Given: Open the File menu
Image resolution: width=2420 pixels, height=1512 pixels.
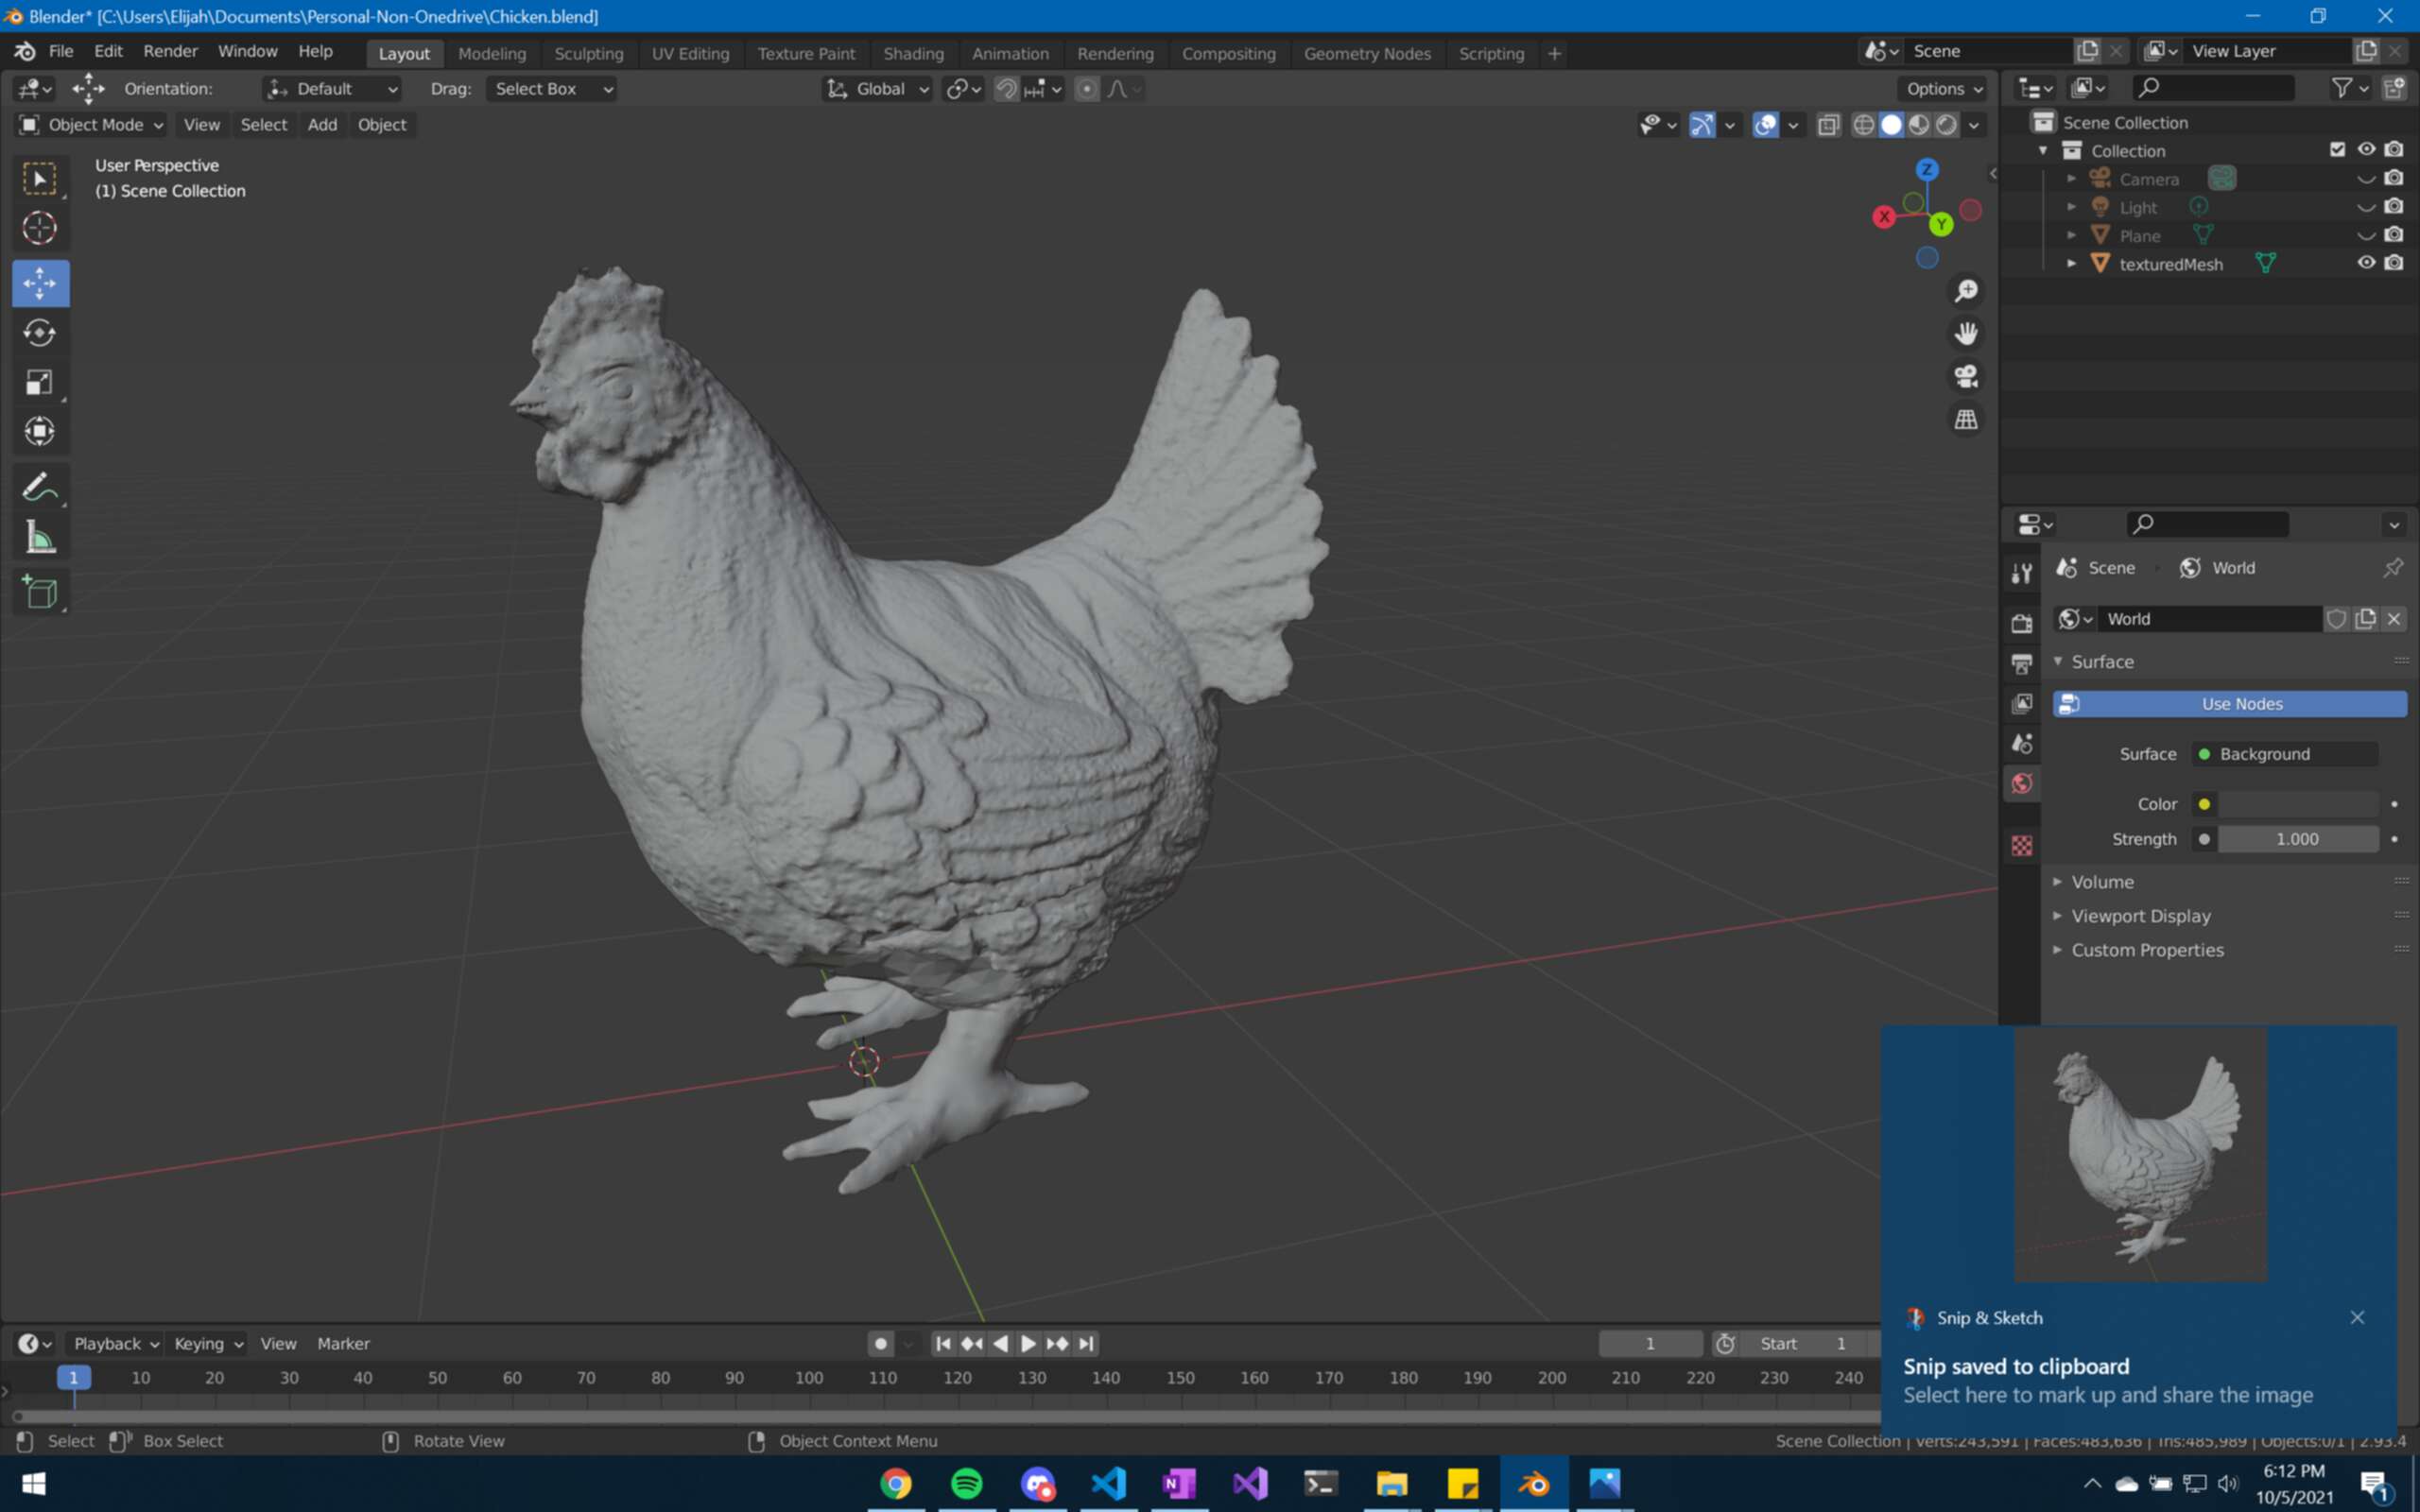Looking at the screenshot, I should point(61,51).
